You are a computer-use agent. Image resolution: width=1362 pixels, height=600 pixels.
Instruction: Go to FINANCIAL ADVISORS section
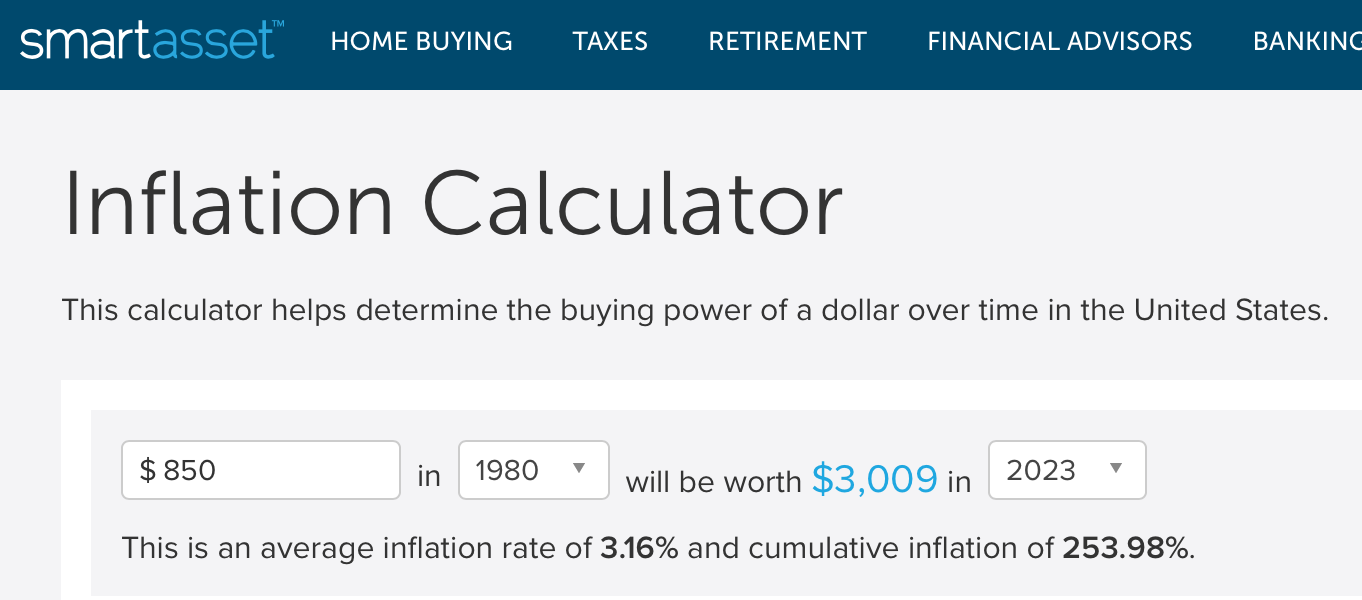pyautogui.click(x=1060, y=41)
